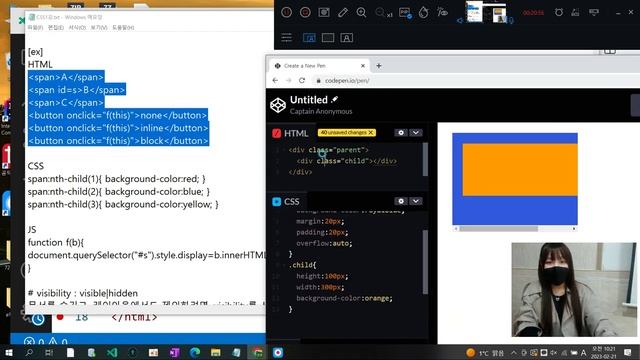Close the 'Create a New Pen' tab
This screenshot has width=640, height=360.
coord(363,66)
